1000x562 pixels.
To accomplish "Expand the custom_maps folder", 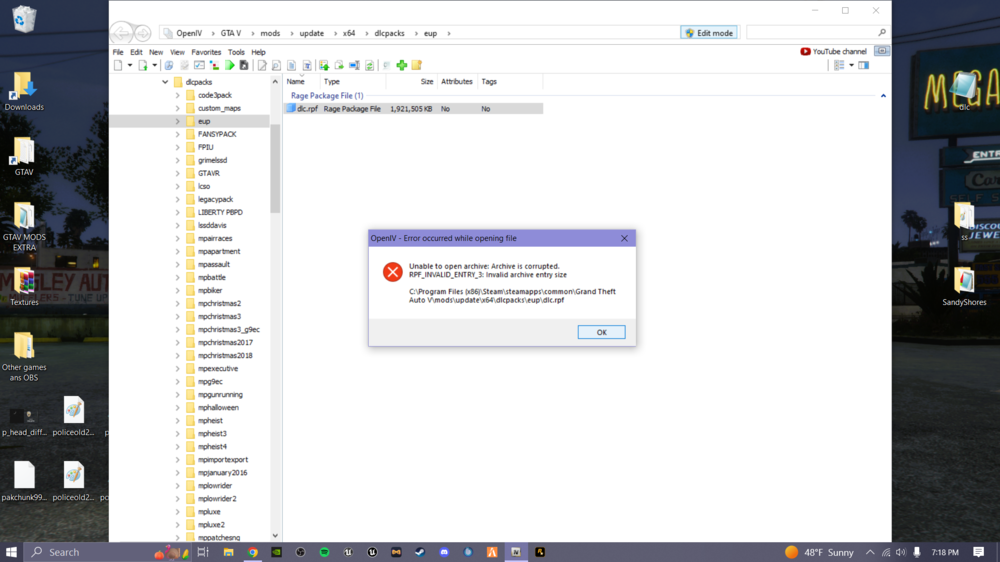I will (177, 108).
